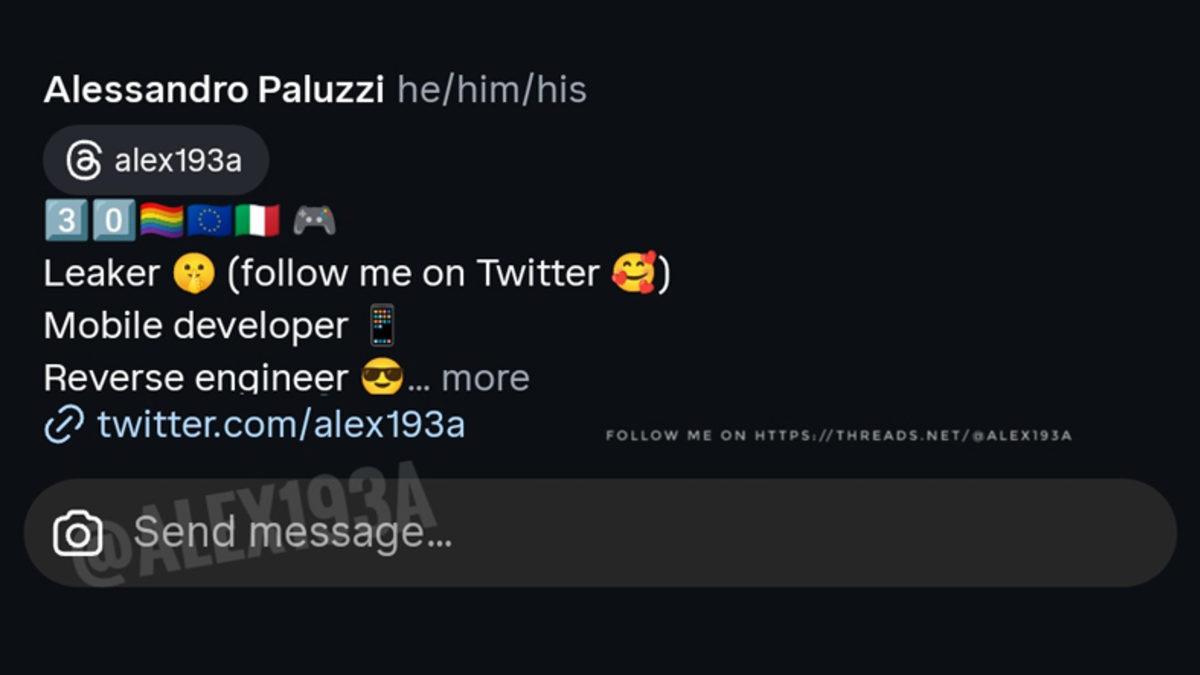Click the Threads logo icon
The image size is (1200, 675).
(84, 161)
